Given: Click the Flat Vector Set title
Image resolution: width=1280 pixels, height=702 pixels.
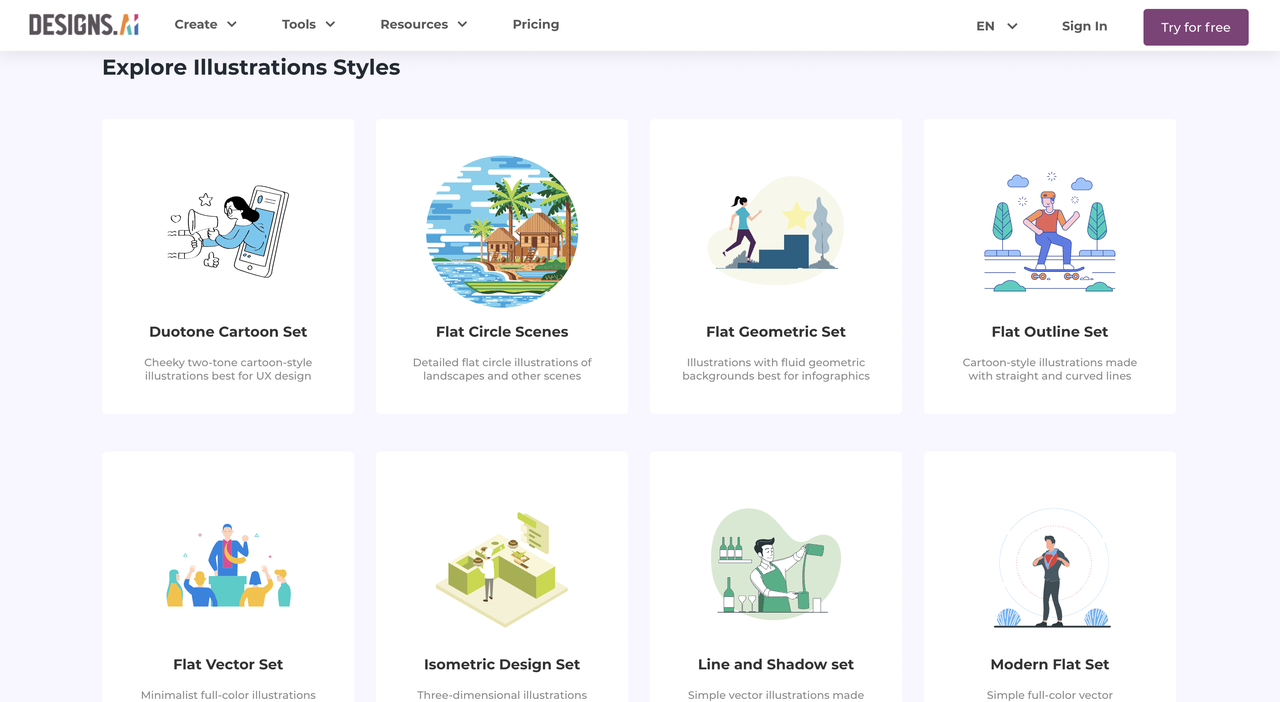Looking at the screenshot, I should (228, 665).
